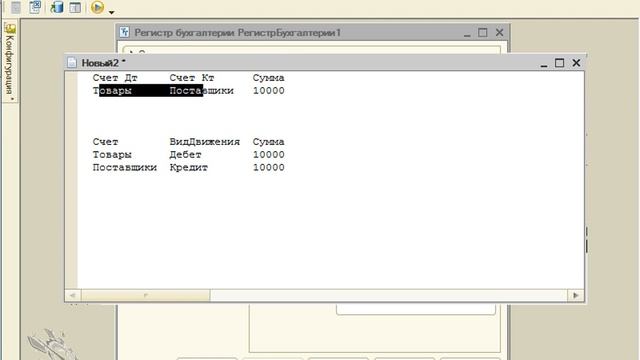Click the first 'Сумма' header text
The height and width of the screenshot is (360, 640).
(x=268, y=78)
